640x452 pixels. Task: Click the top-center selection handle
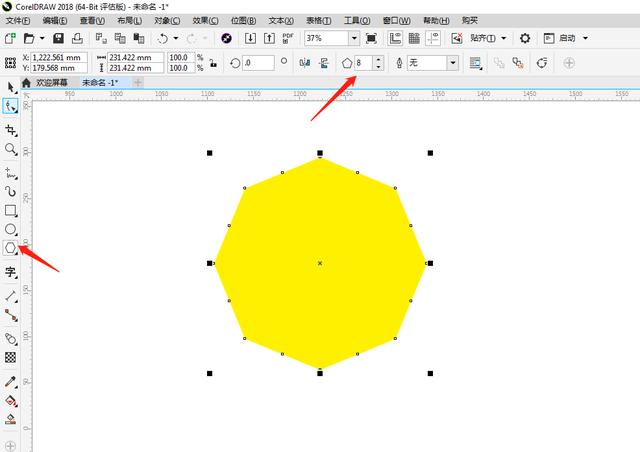(320, 153)
